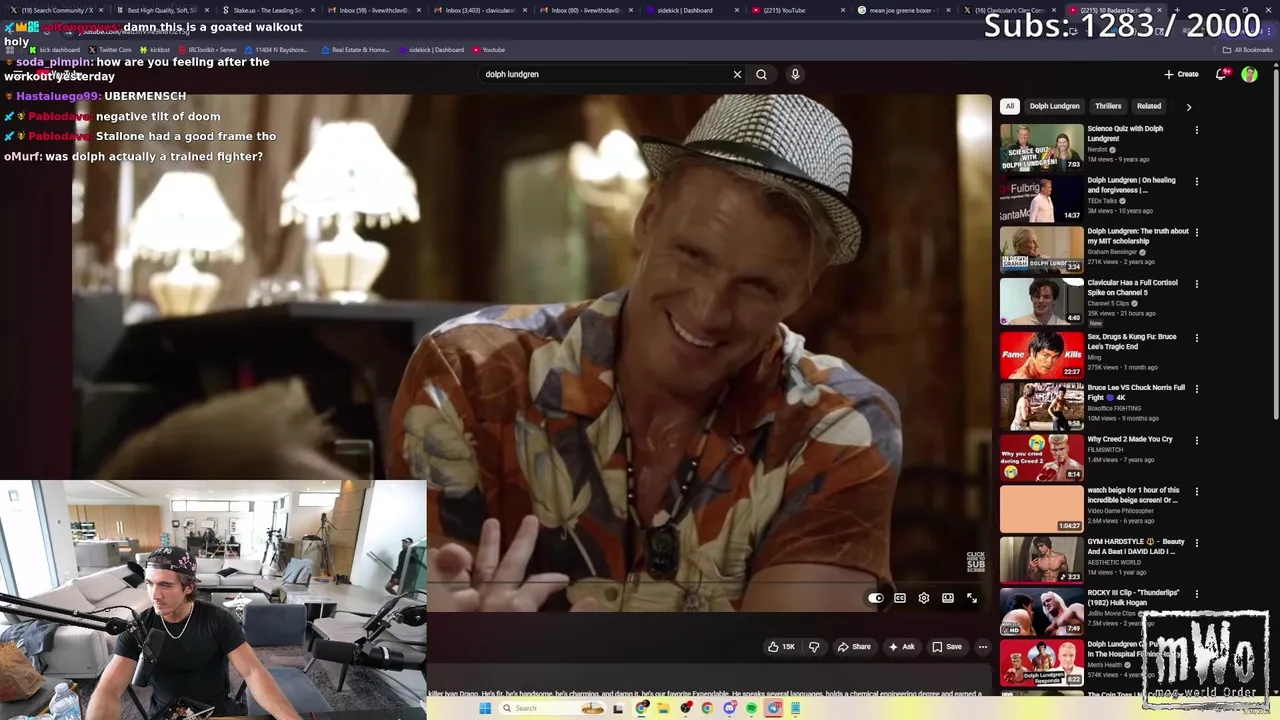Open 'Dolph Lundgren: The truth about my MIT scholarship' title
Viewport: 1280px width, 720px height.
(x=1138, y=236)
